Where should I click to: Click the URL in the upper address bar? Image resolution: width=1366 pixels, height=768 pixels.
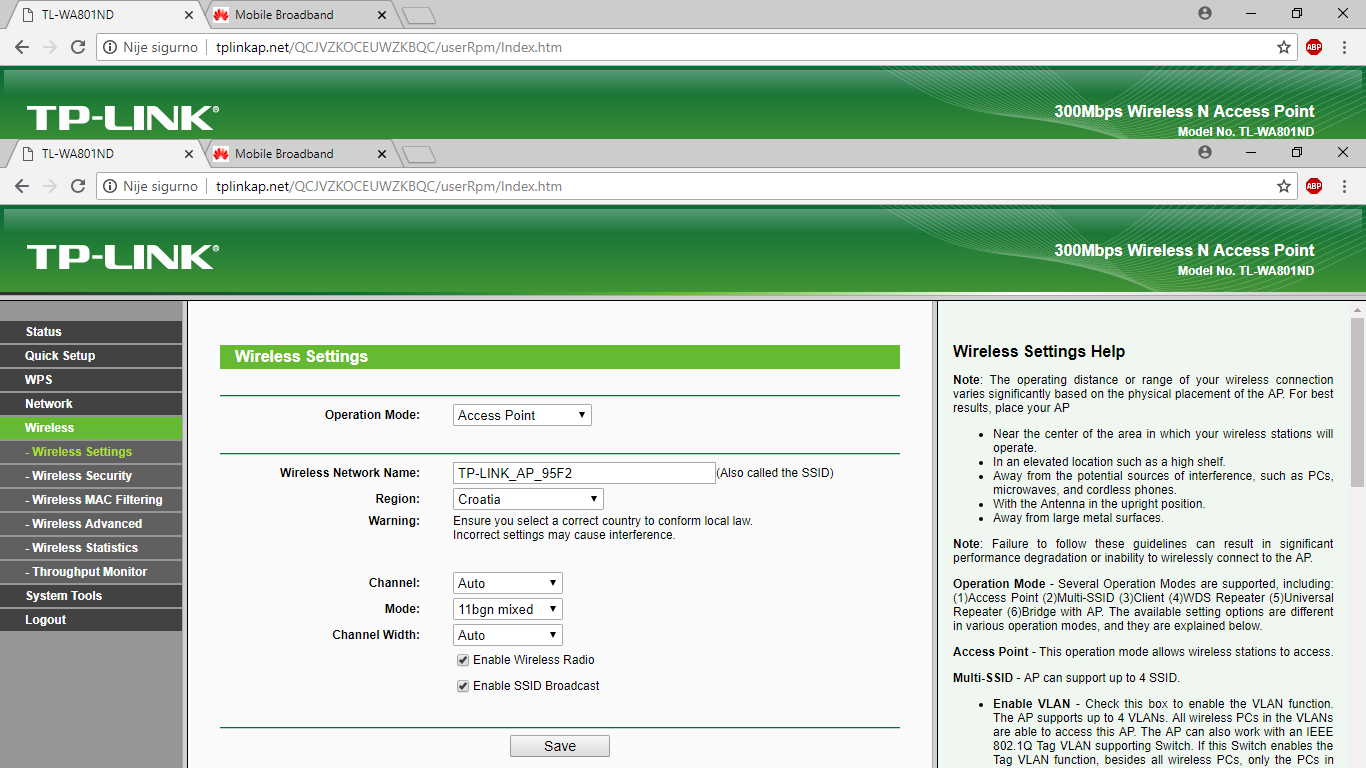pos(389,47)
